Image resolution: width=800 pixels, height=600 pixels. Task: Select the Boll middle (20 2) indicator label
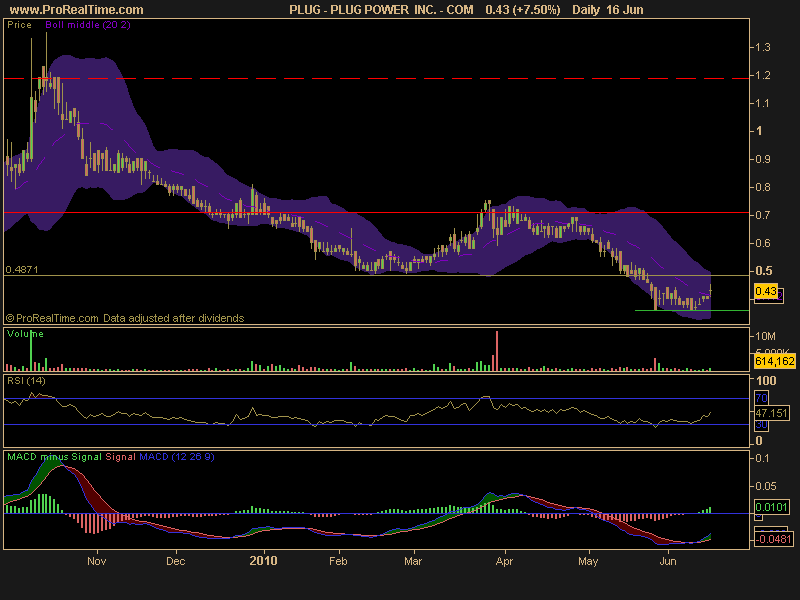(x=88, y=25)
